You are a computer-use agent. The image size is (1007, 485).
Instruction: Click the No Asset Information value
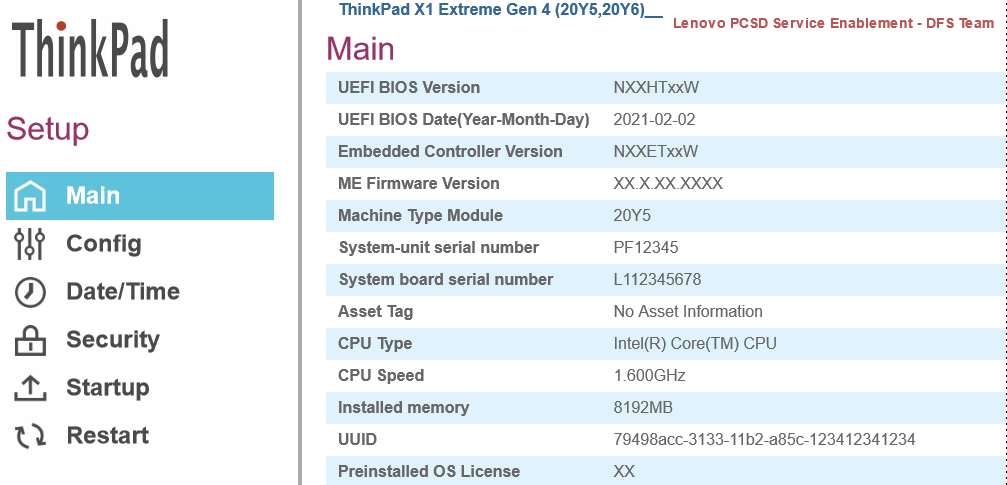[688, 312]
